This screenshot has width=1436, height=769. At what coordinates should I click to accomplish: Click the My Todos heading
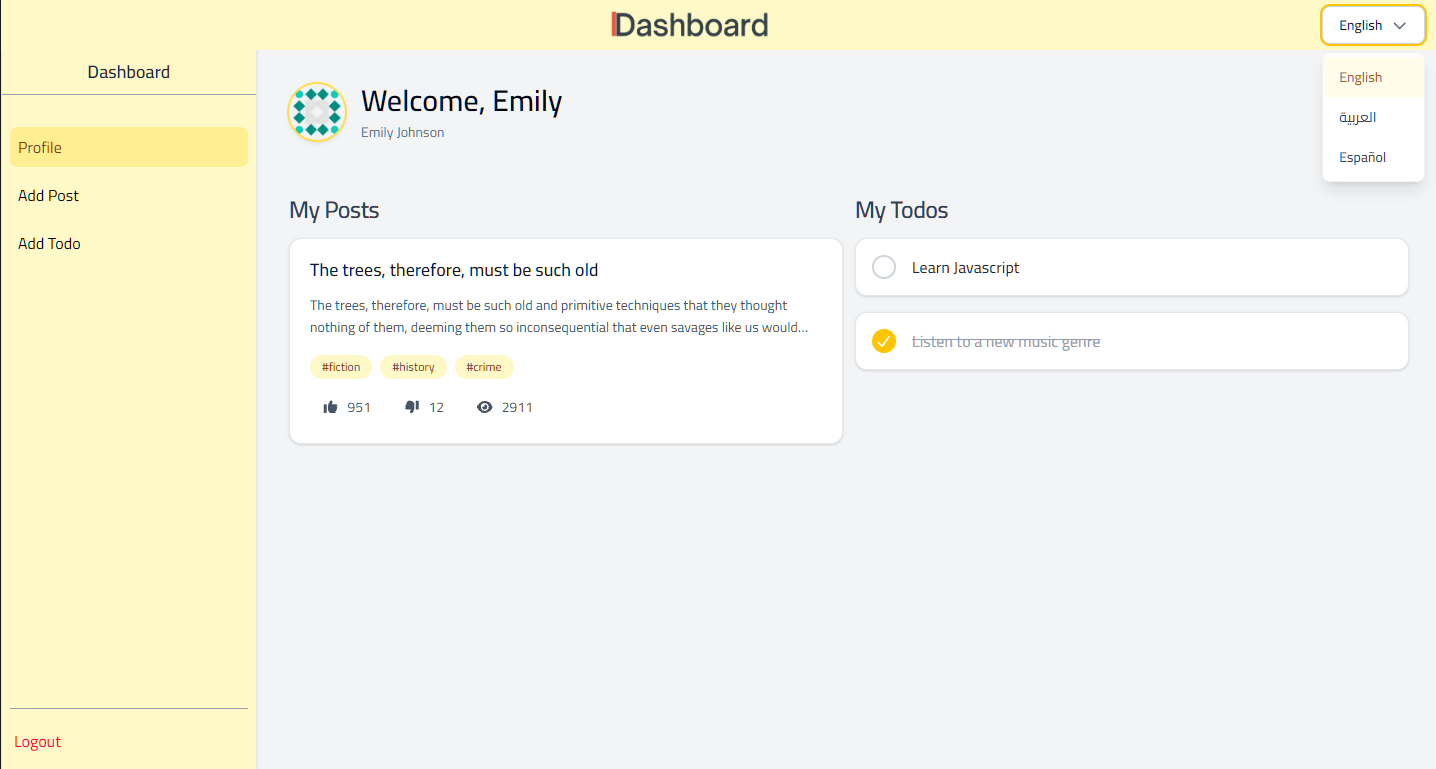902,210
